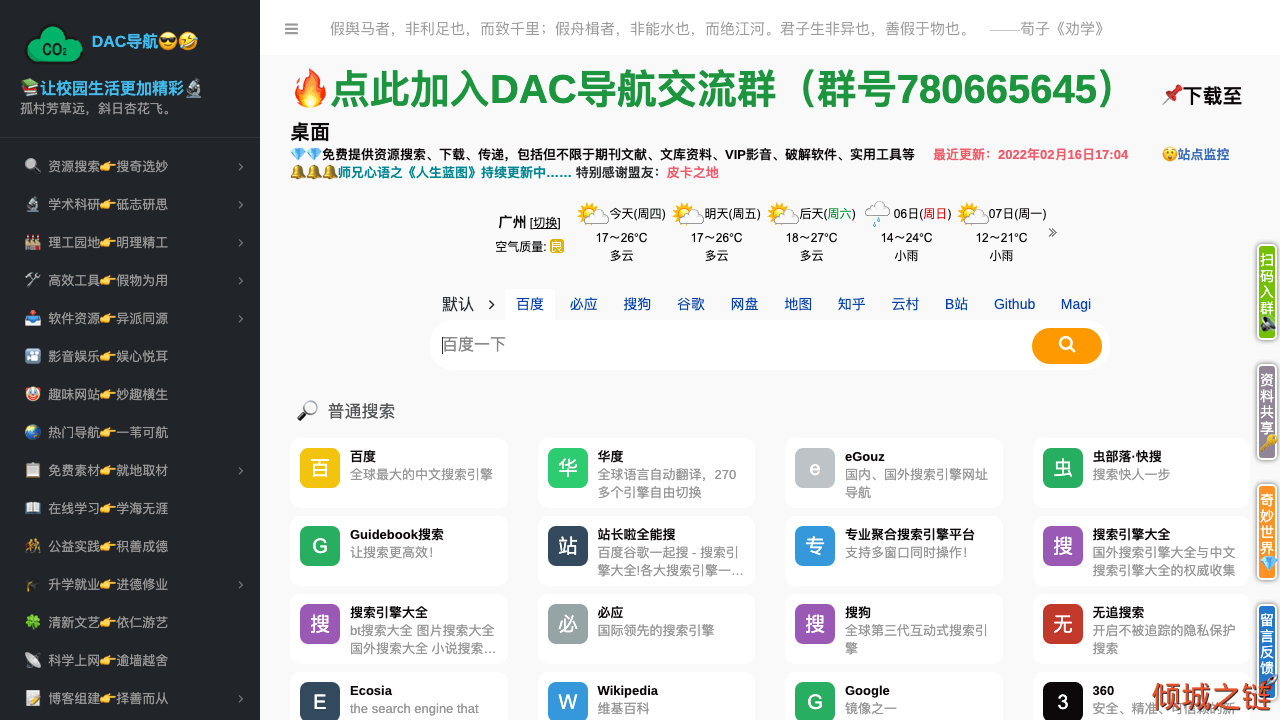Open 科学上网 sidebar item
Screen dimensions: 1280x720
tap(130, 660)
